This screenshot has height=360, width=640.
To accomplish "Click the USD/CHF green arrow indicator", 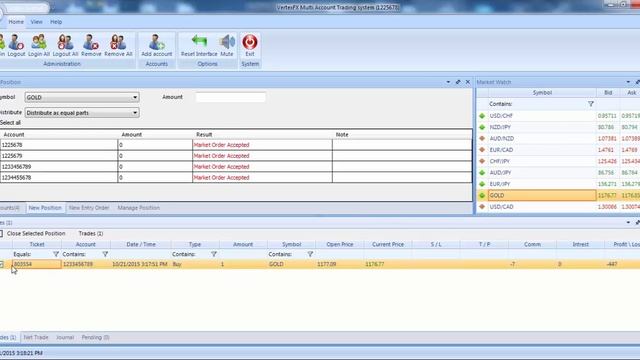I will (482, 116).
